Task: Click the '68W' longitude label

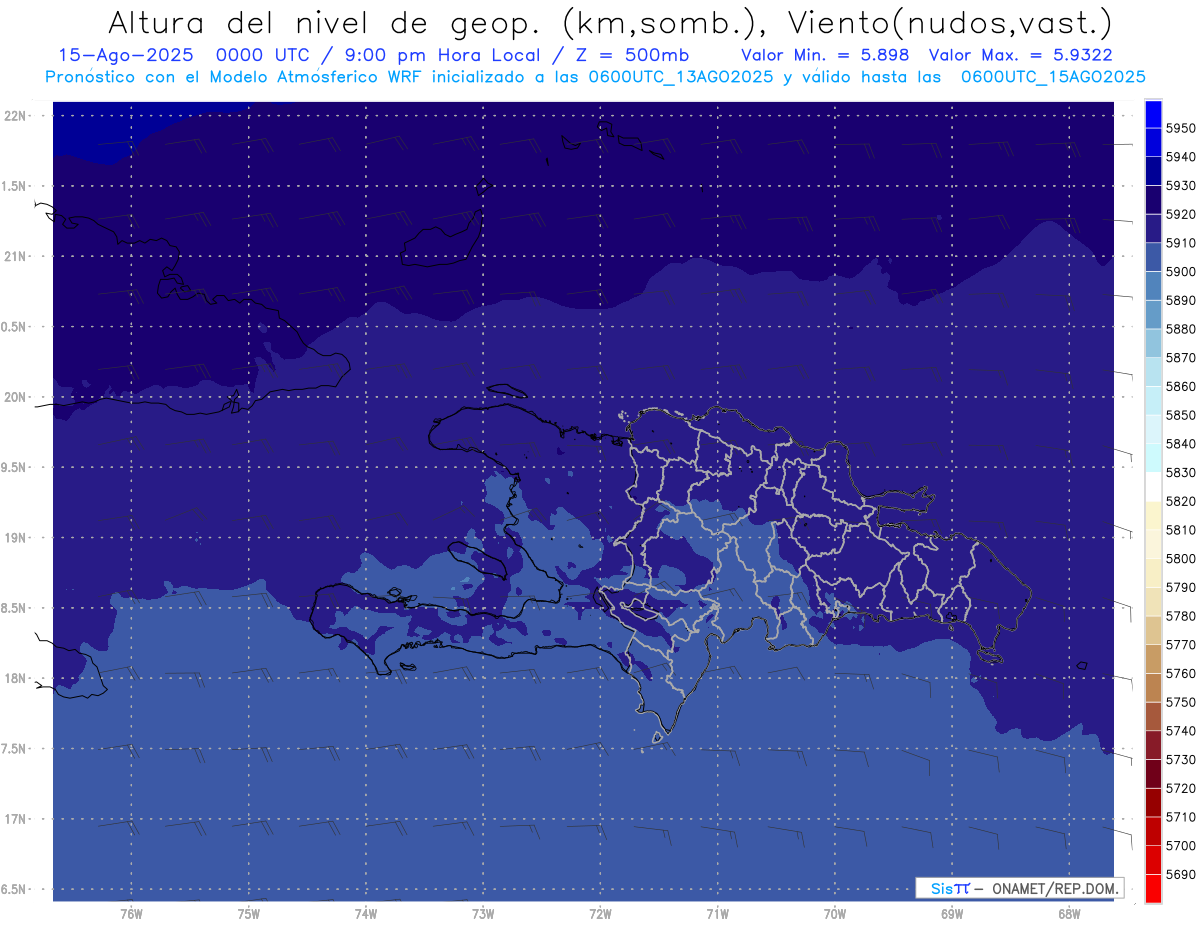Action: click(1069, 913)
